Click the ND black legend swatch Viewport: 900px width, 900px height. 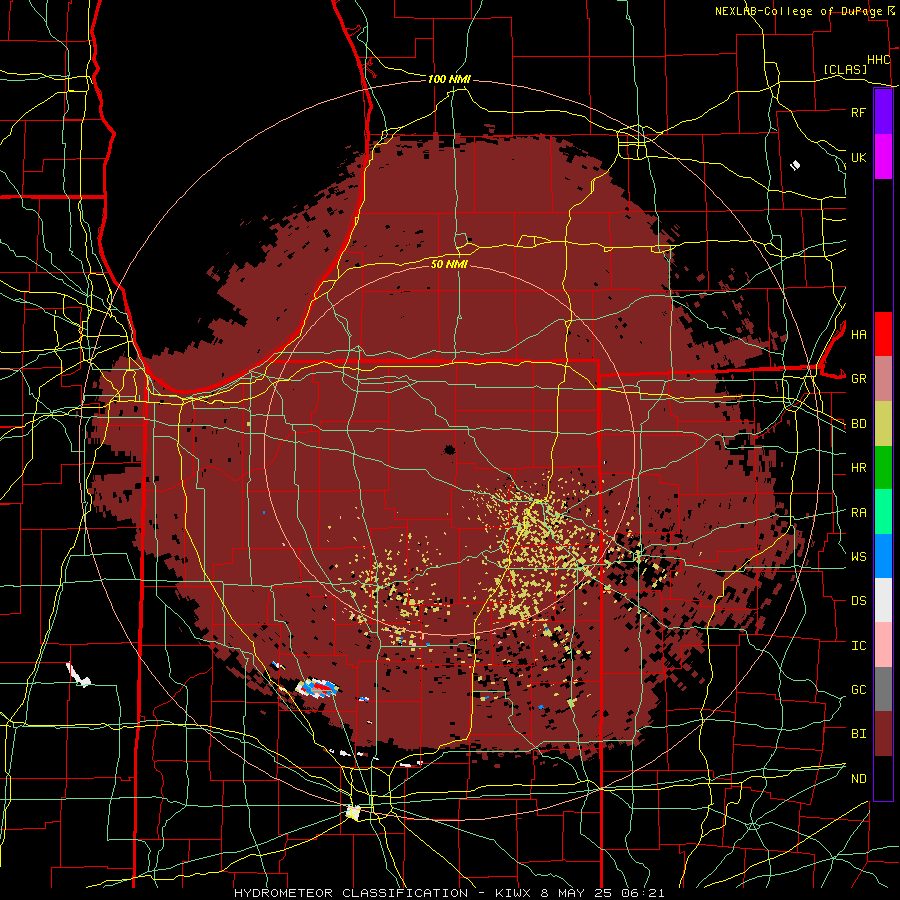coord(883,778)
